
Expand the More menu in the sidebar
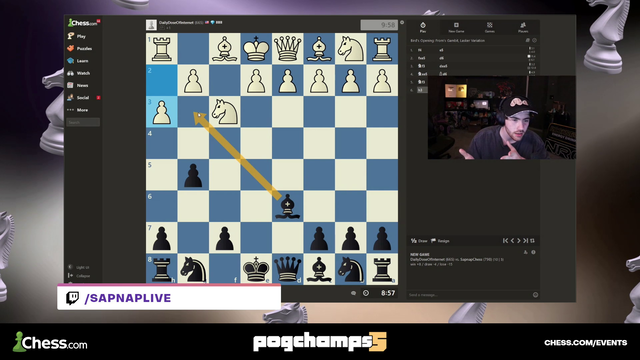(78, 110)
